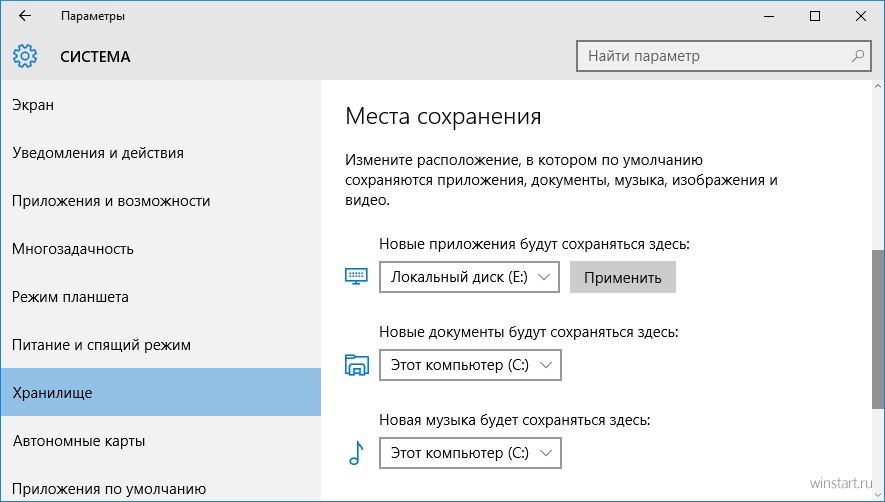The height and width of the screenshot is (502, 885).
Task: Expand the new music location dropdown
Action: click(470, 453)
